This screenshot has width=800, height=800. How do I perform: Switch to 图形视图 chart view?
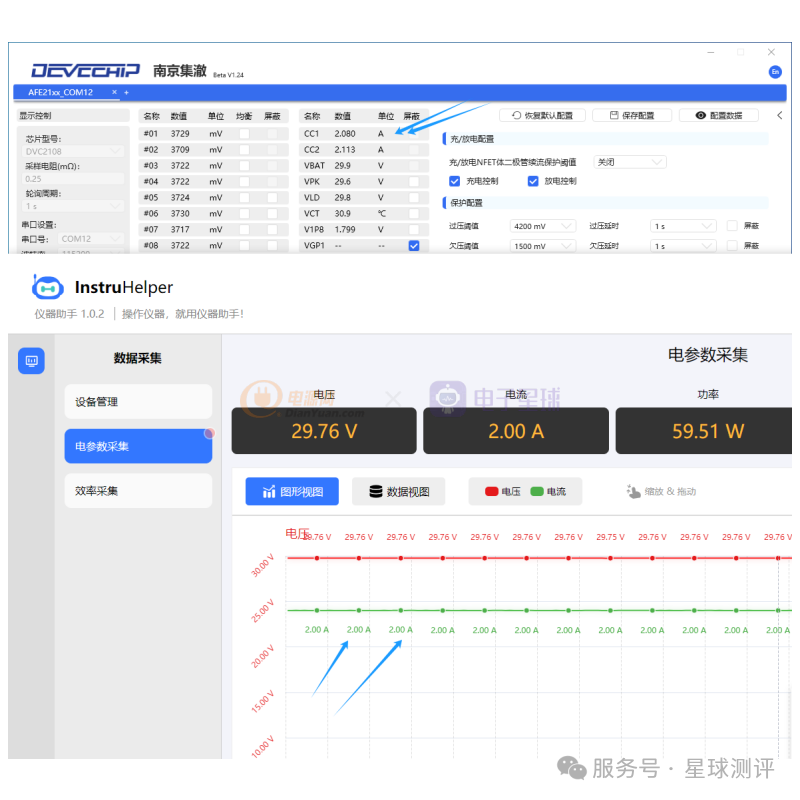click(x=292, y=491)
